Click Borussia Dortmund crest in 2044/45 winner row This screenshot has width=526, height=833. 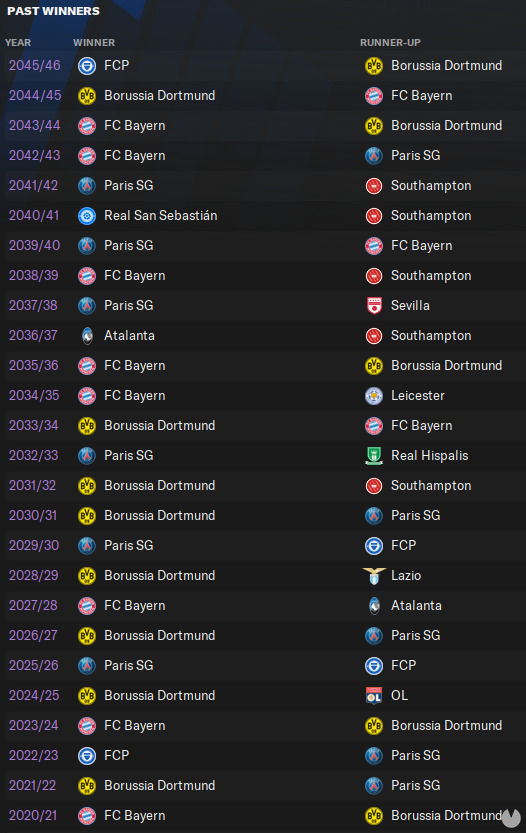pos(87,96)
